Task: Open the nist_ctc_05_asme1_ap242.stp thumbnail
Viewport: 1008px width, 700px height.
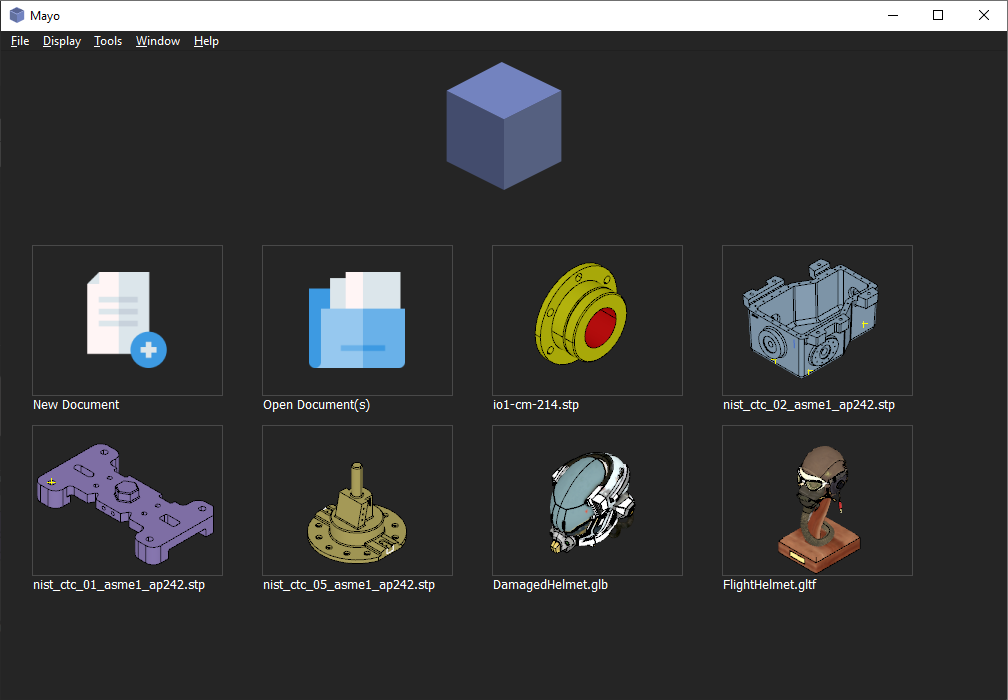Action: pyautogui.click(x=357, y=500)
